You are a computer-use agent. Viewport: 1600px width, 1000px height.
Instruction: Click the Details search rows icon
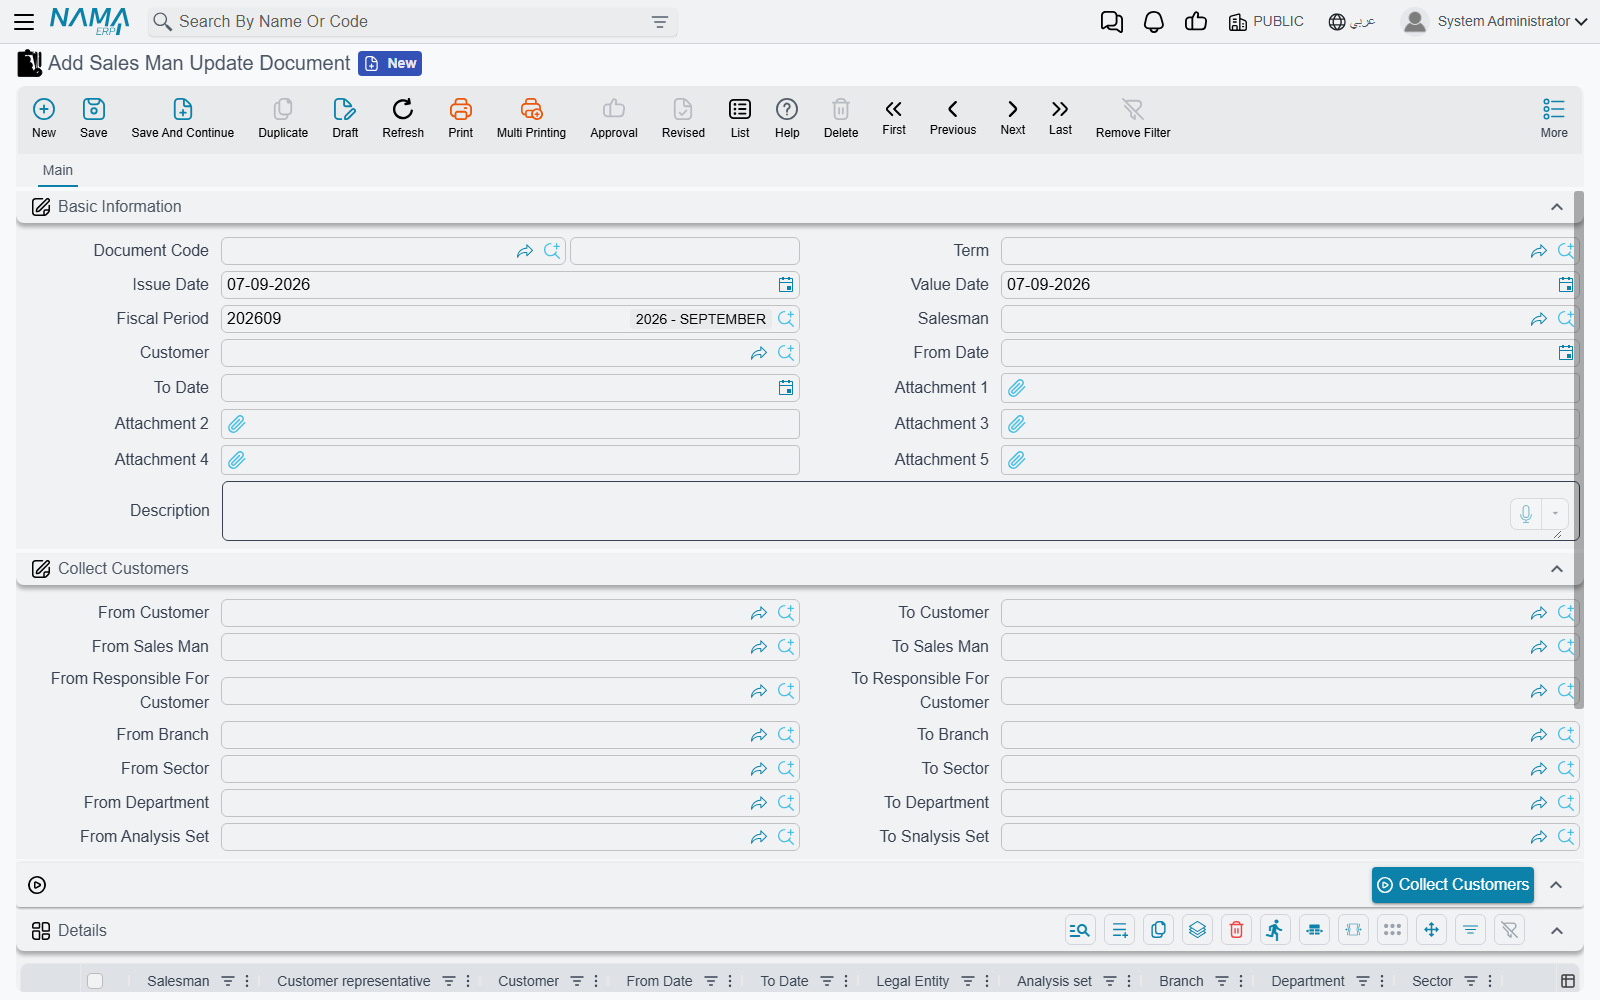1080,930
